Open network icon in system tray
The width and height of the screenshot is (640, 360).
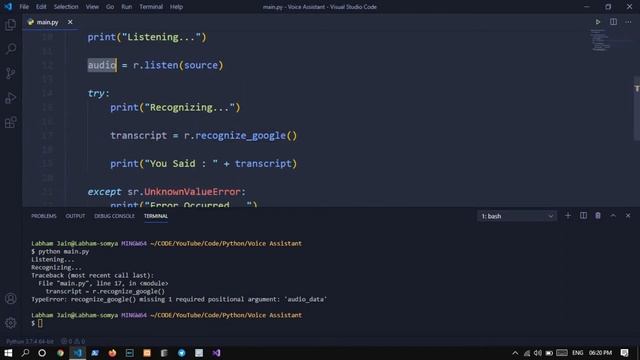point(527,353)
